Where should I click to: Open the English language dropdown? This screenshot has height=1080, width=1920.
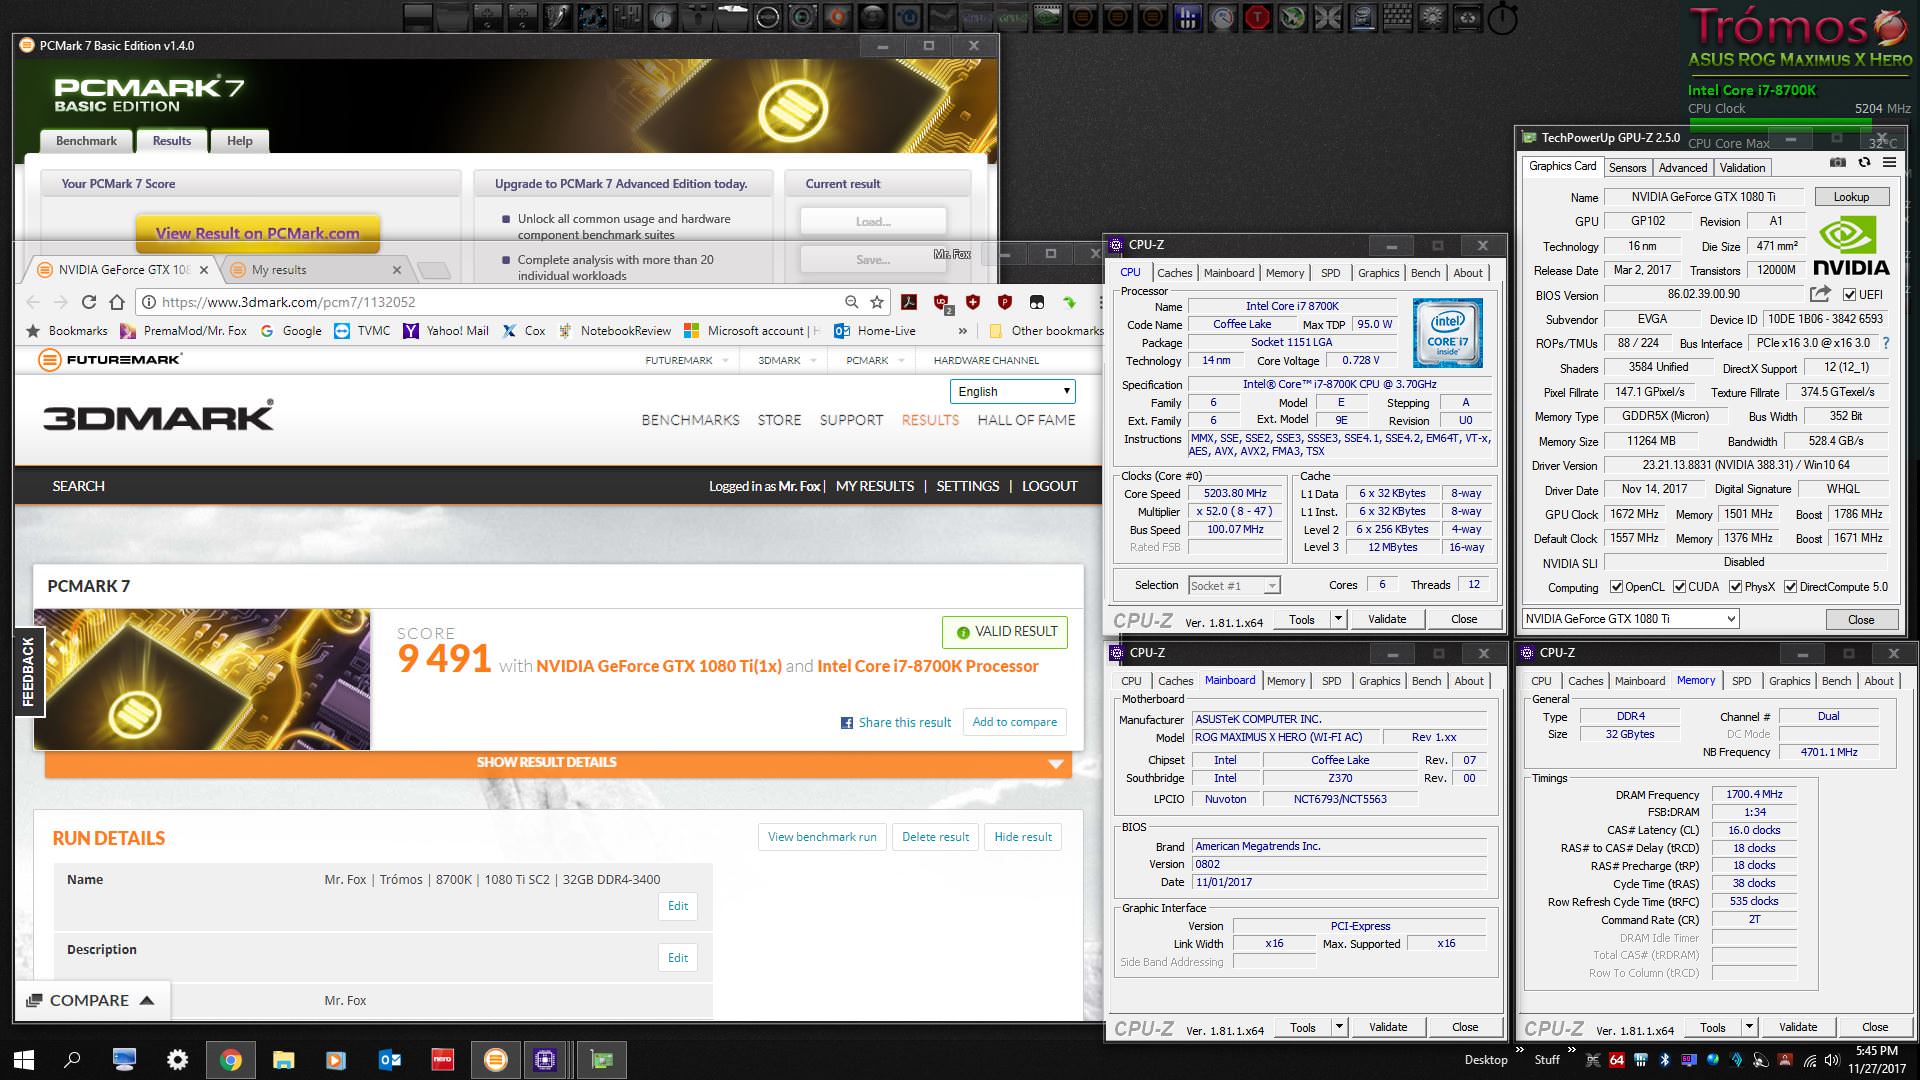pos(1013,391)
